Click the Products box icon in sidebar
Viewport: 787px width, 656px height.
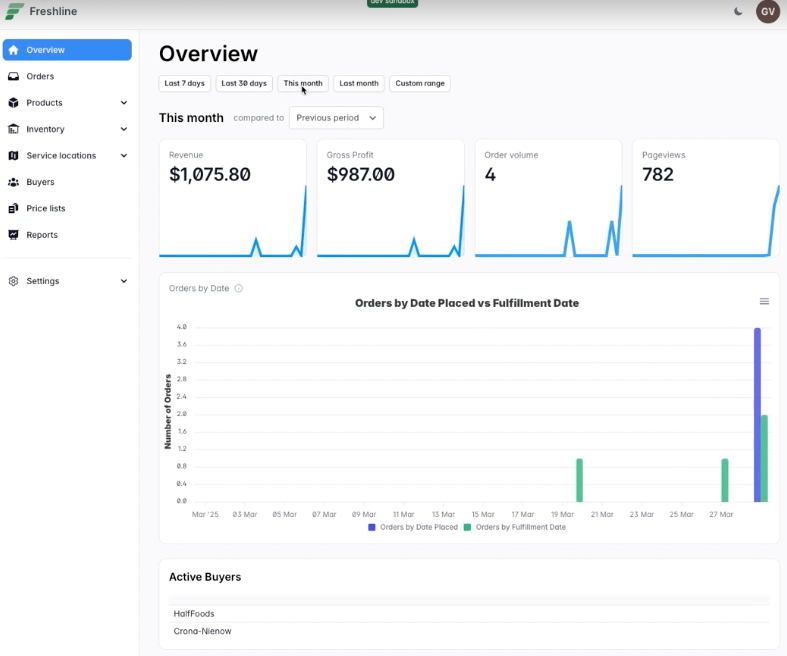[13, 103]
